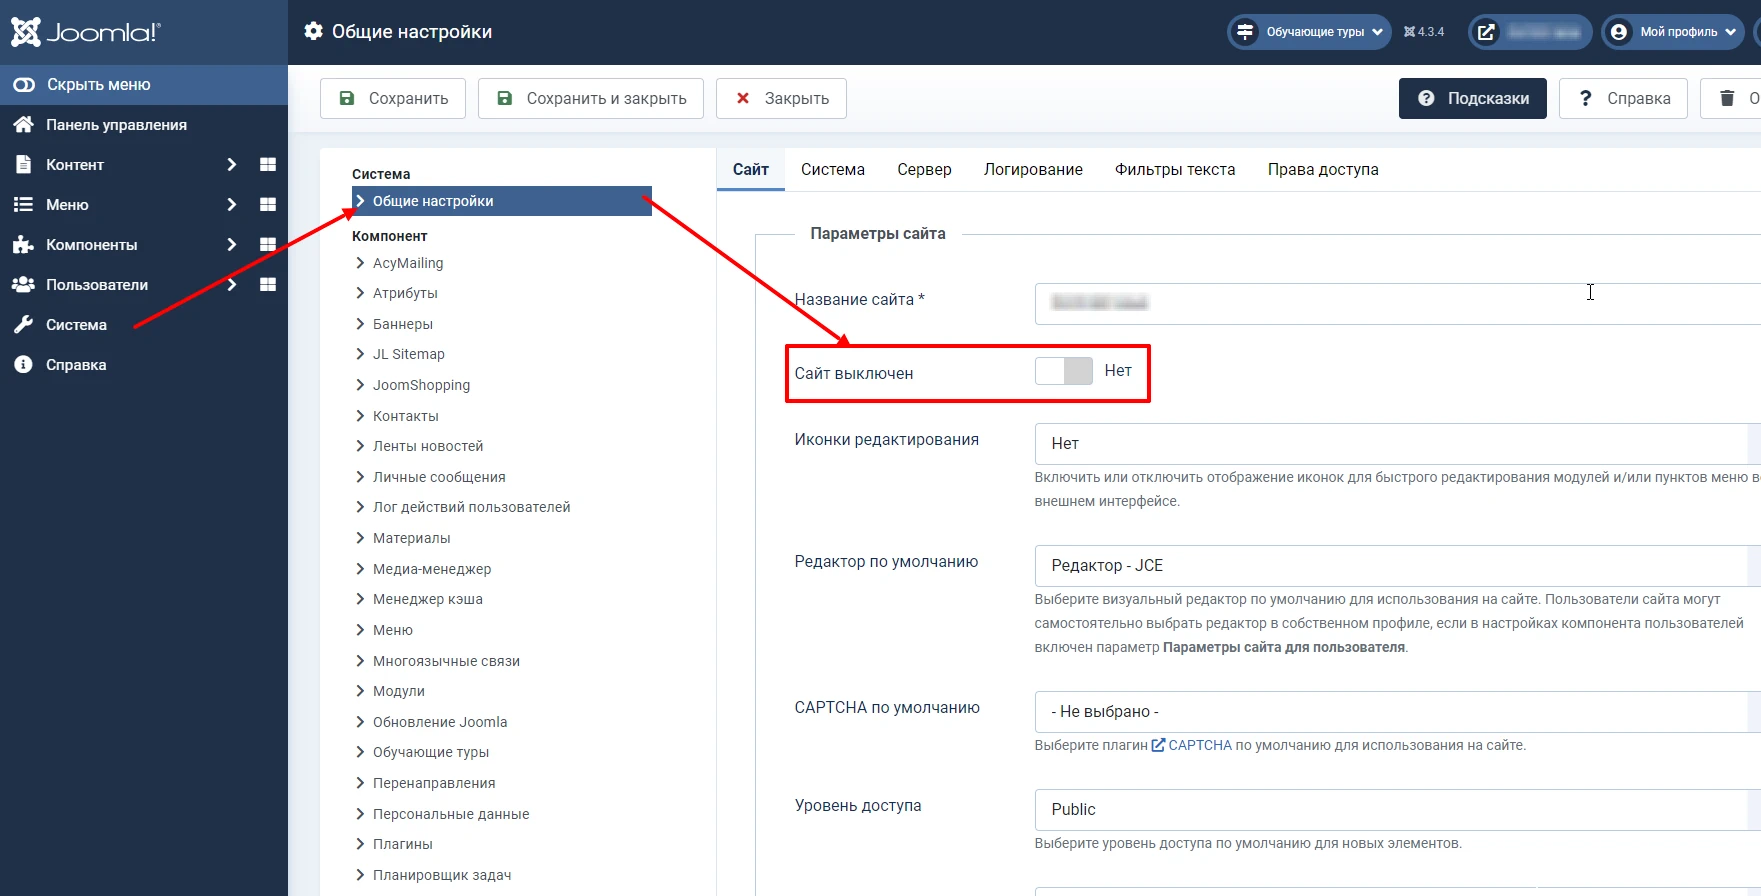
Task: Open the Мой профиль dropdown
Action: pos(1673,32)
